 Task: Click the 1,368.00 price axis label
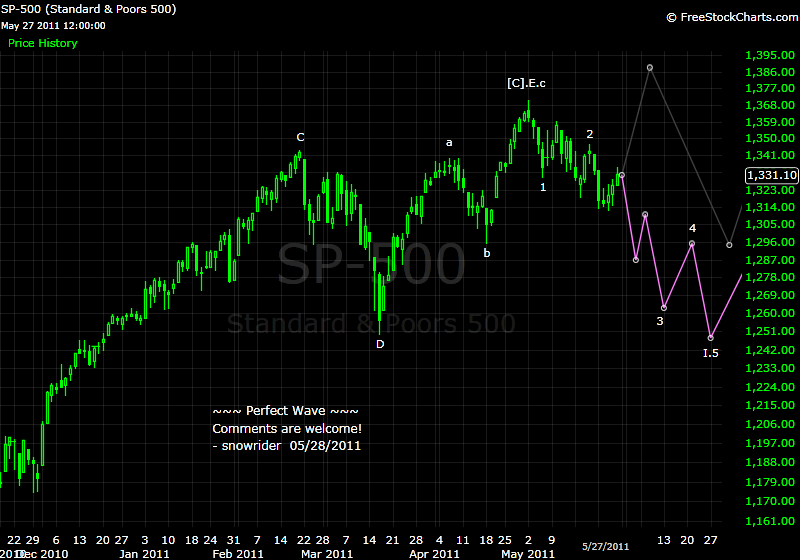click(x=770, y=105)
